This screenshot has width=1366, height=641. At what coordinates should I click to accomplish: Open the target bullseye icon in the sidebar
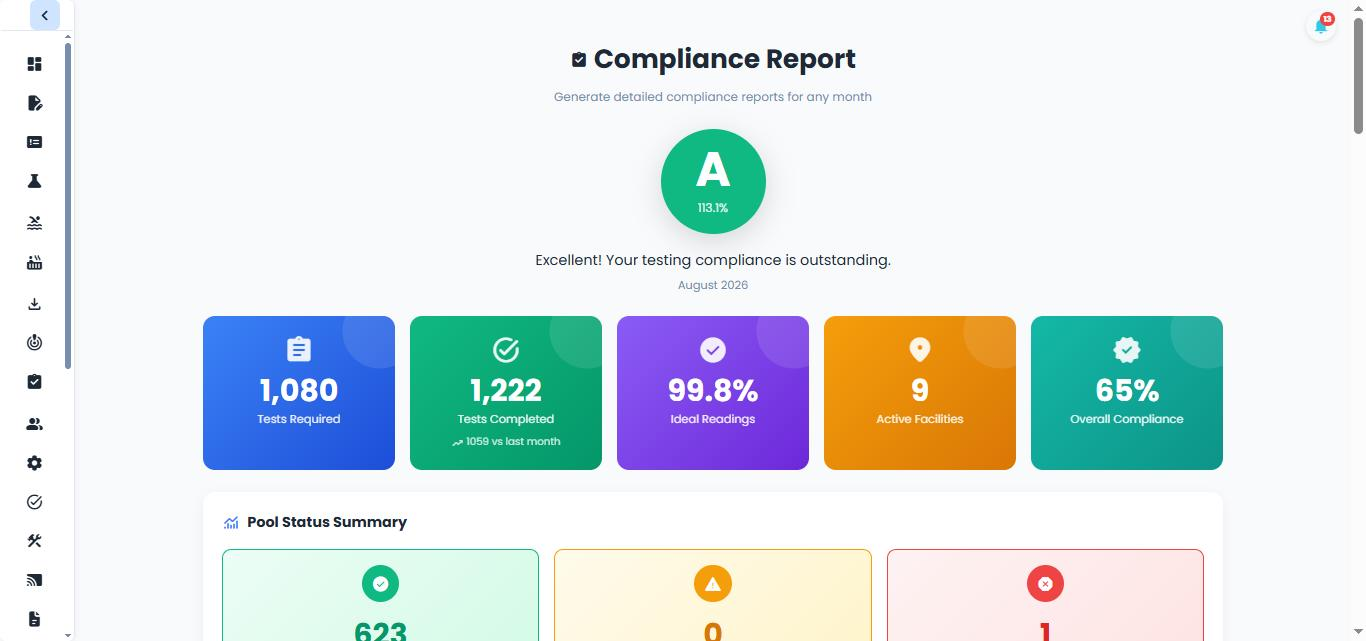[34, 343]
